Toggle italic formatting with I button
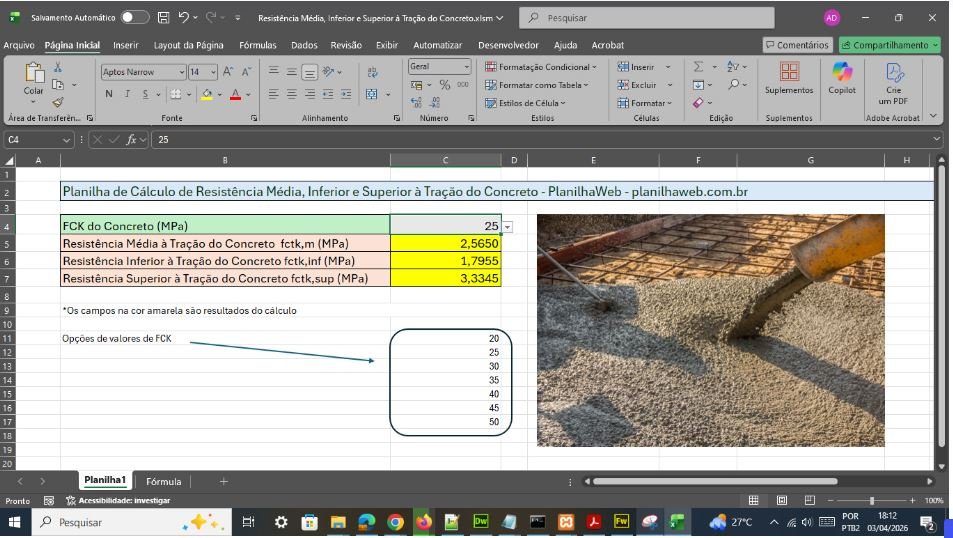Screen dimensions: 953x538 [127, 94]
